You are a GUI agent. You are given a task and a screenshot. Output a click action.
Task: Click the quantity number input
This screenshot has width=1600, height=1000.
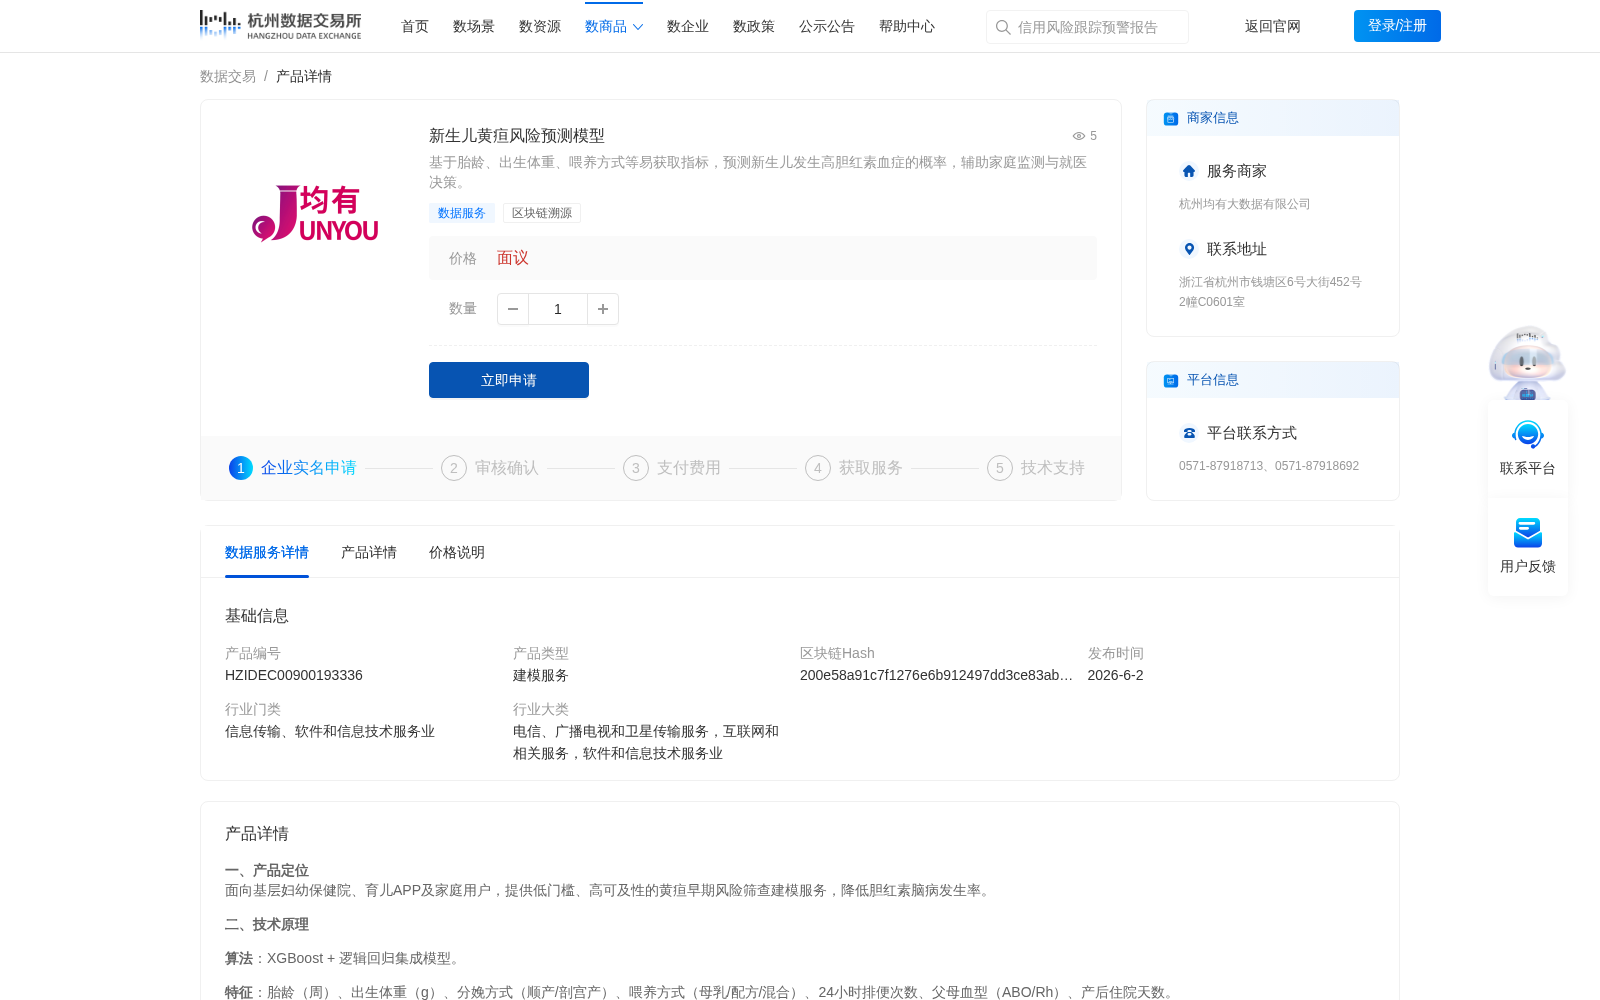click(x=558, y=309)
